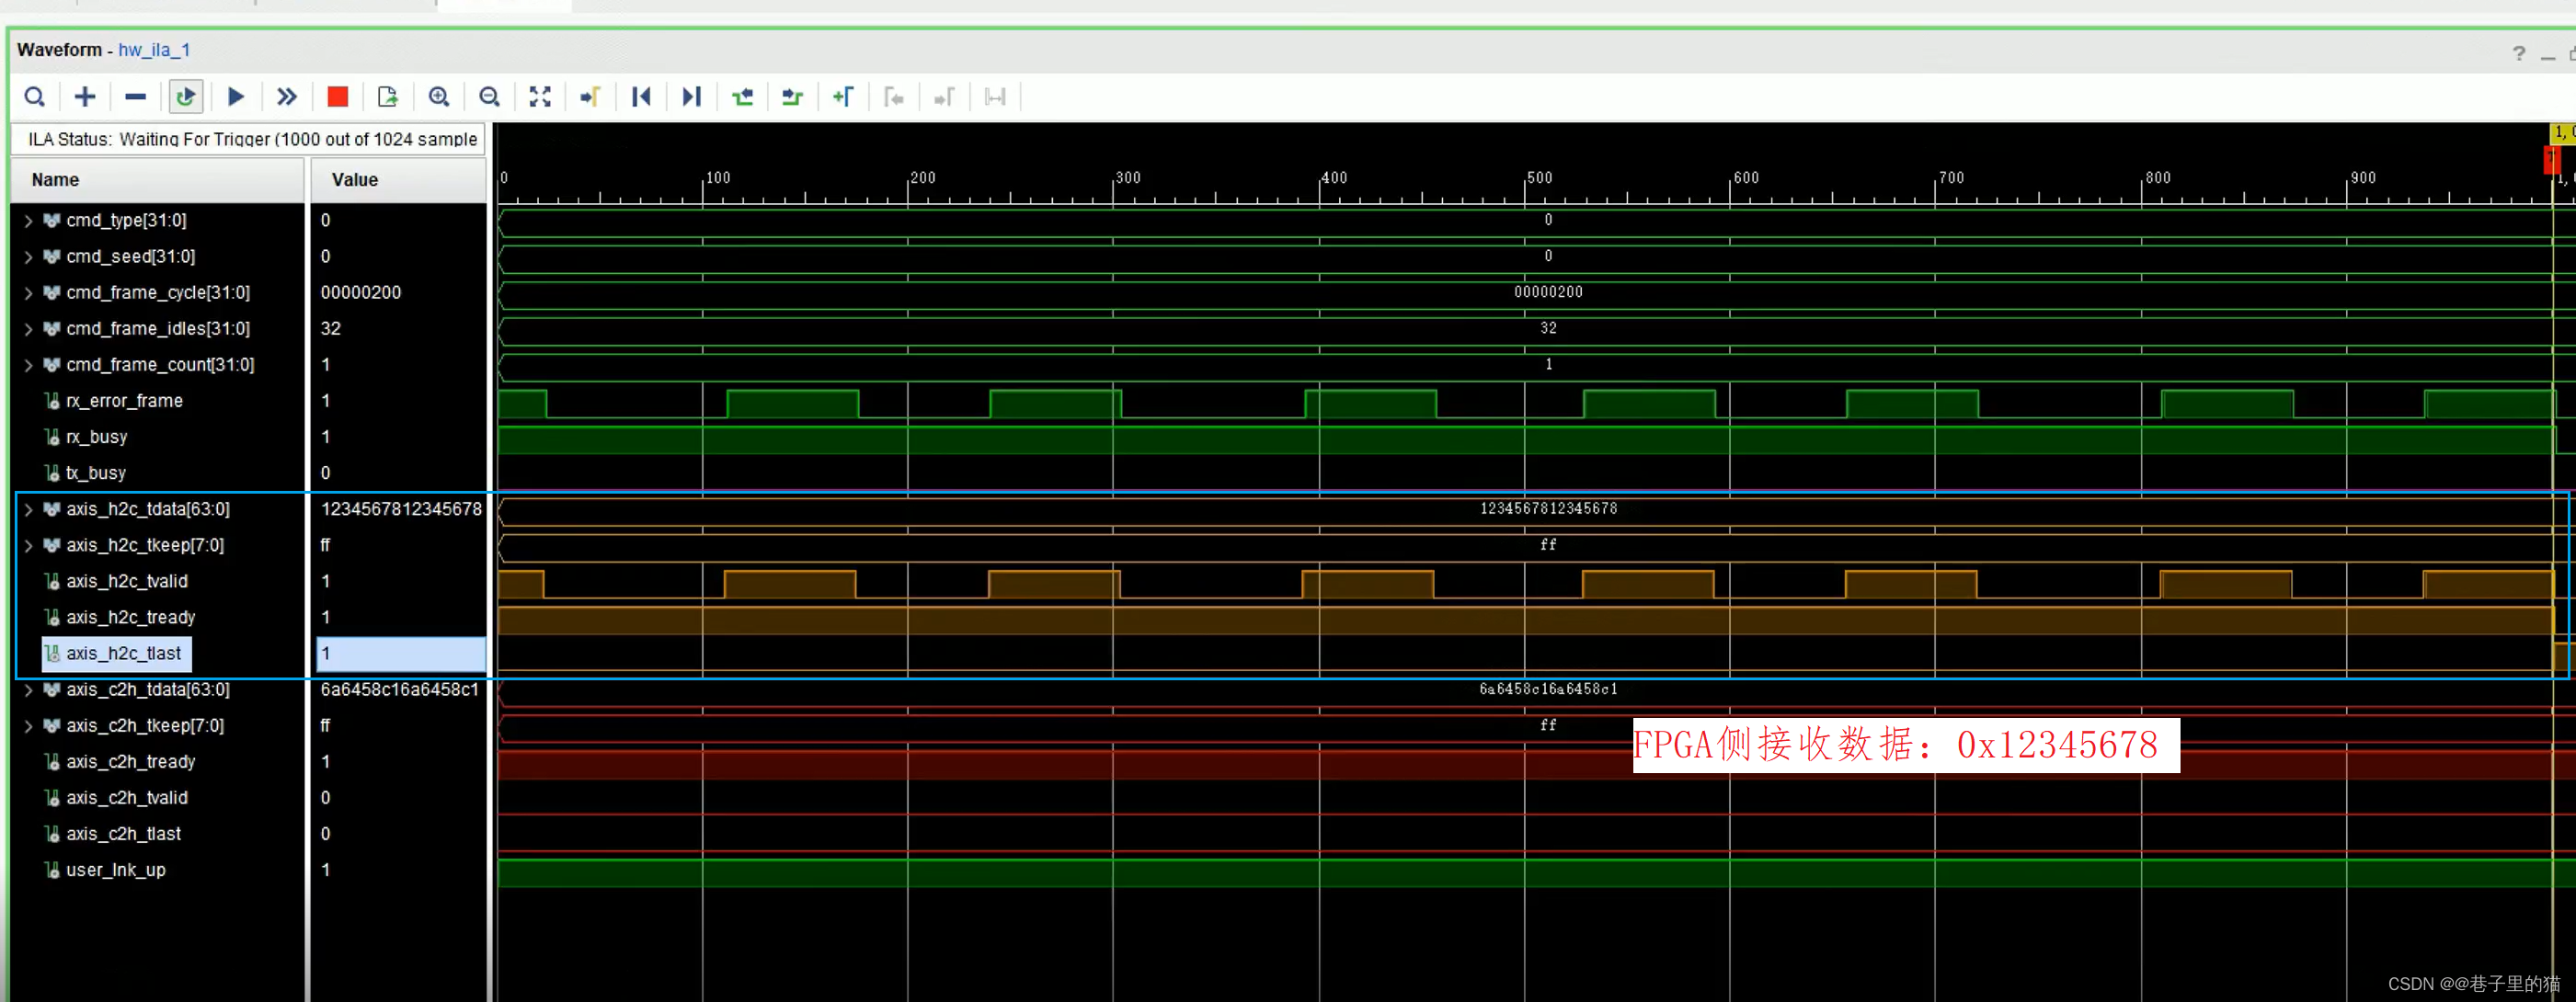The width and height of the screenshot is (2576, 1002).
Task: Stop the ILA trigger with red square
Action: (337, 97)
